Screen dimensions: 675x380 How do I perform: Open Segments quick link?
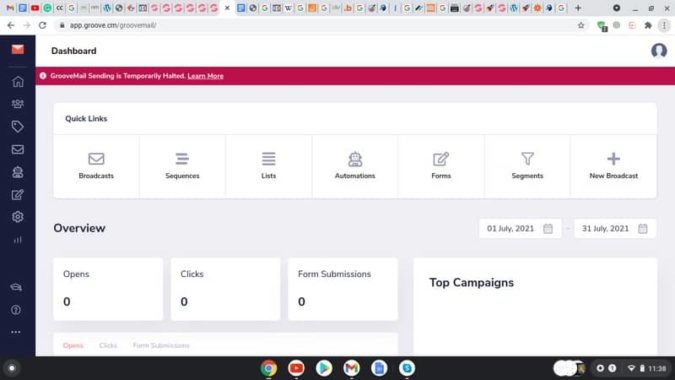(x=527, y=166)
